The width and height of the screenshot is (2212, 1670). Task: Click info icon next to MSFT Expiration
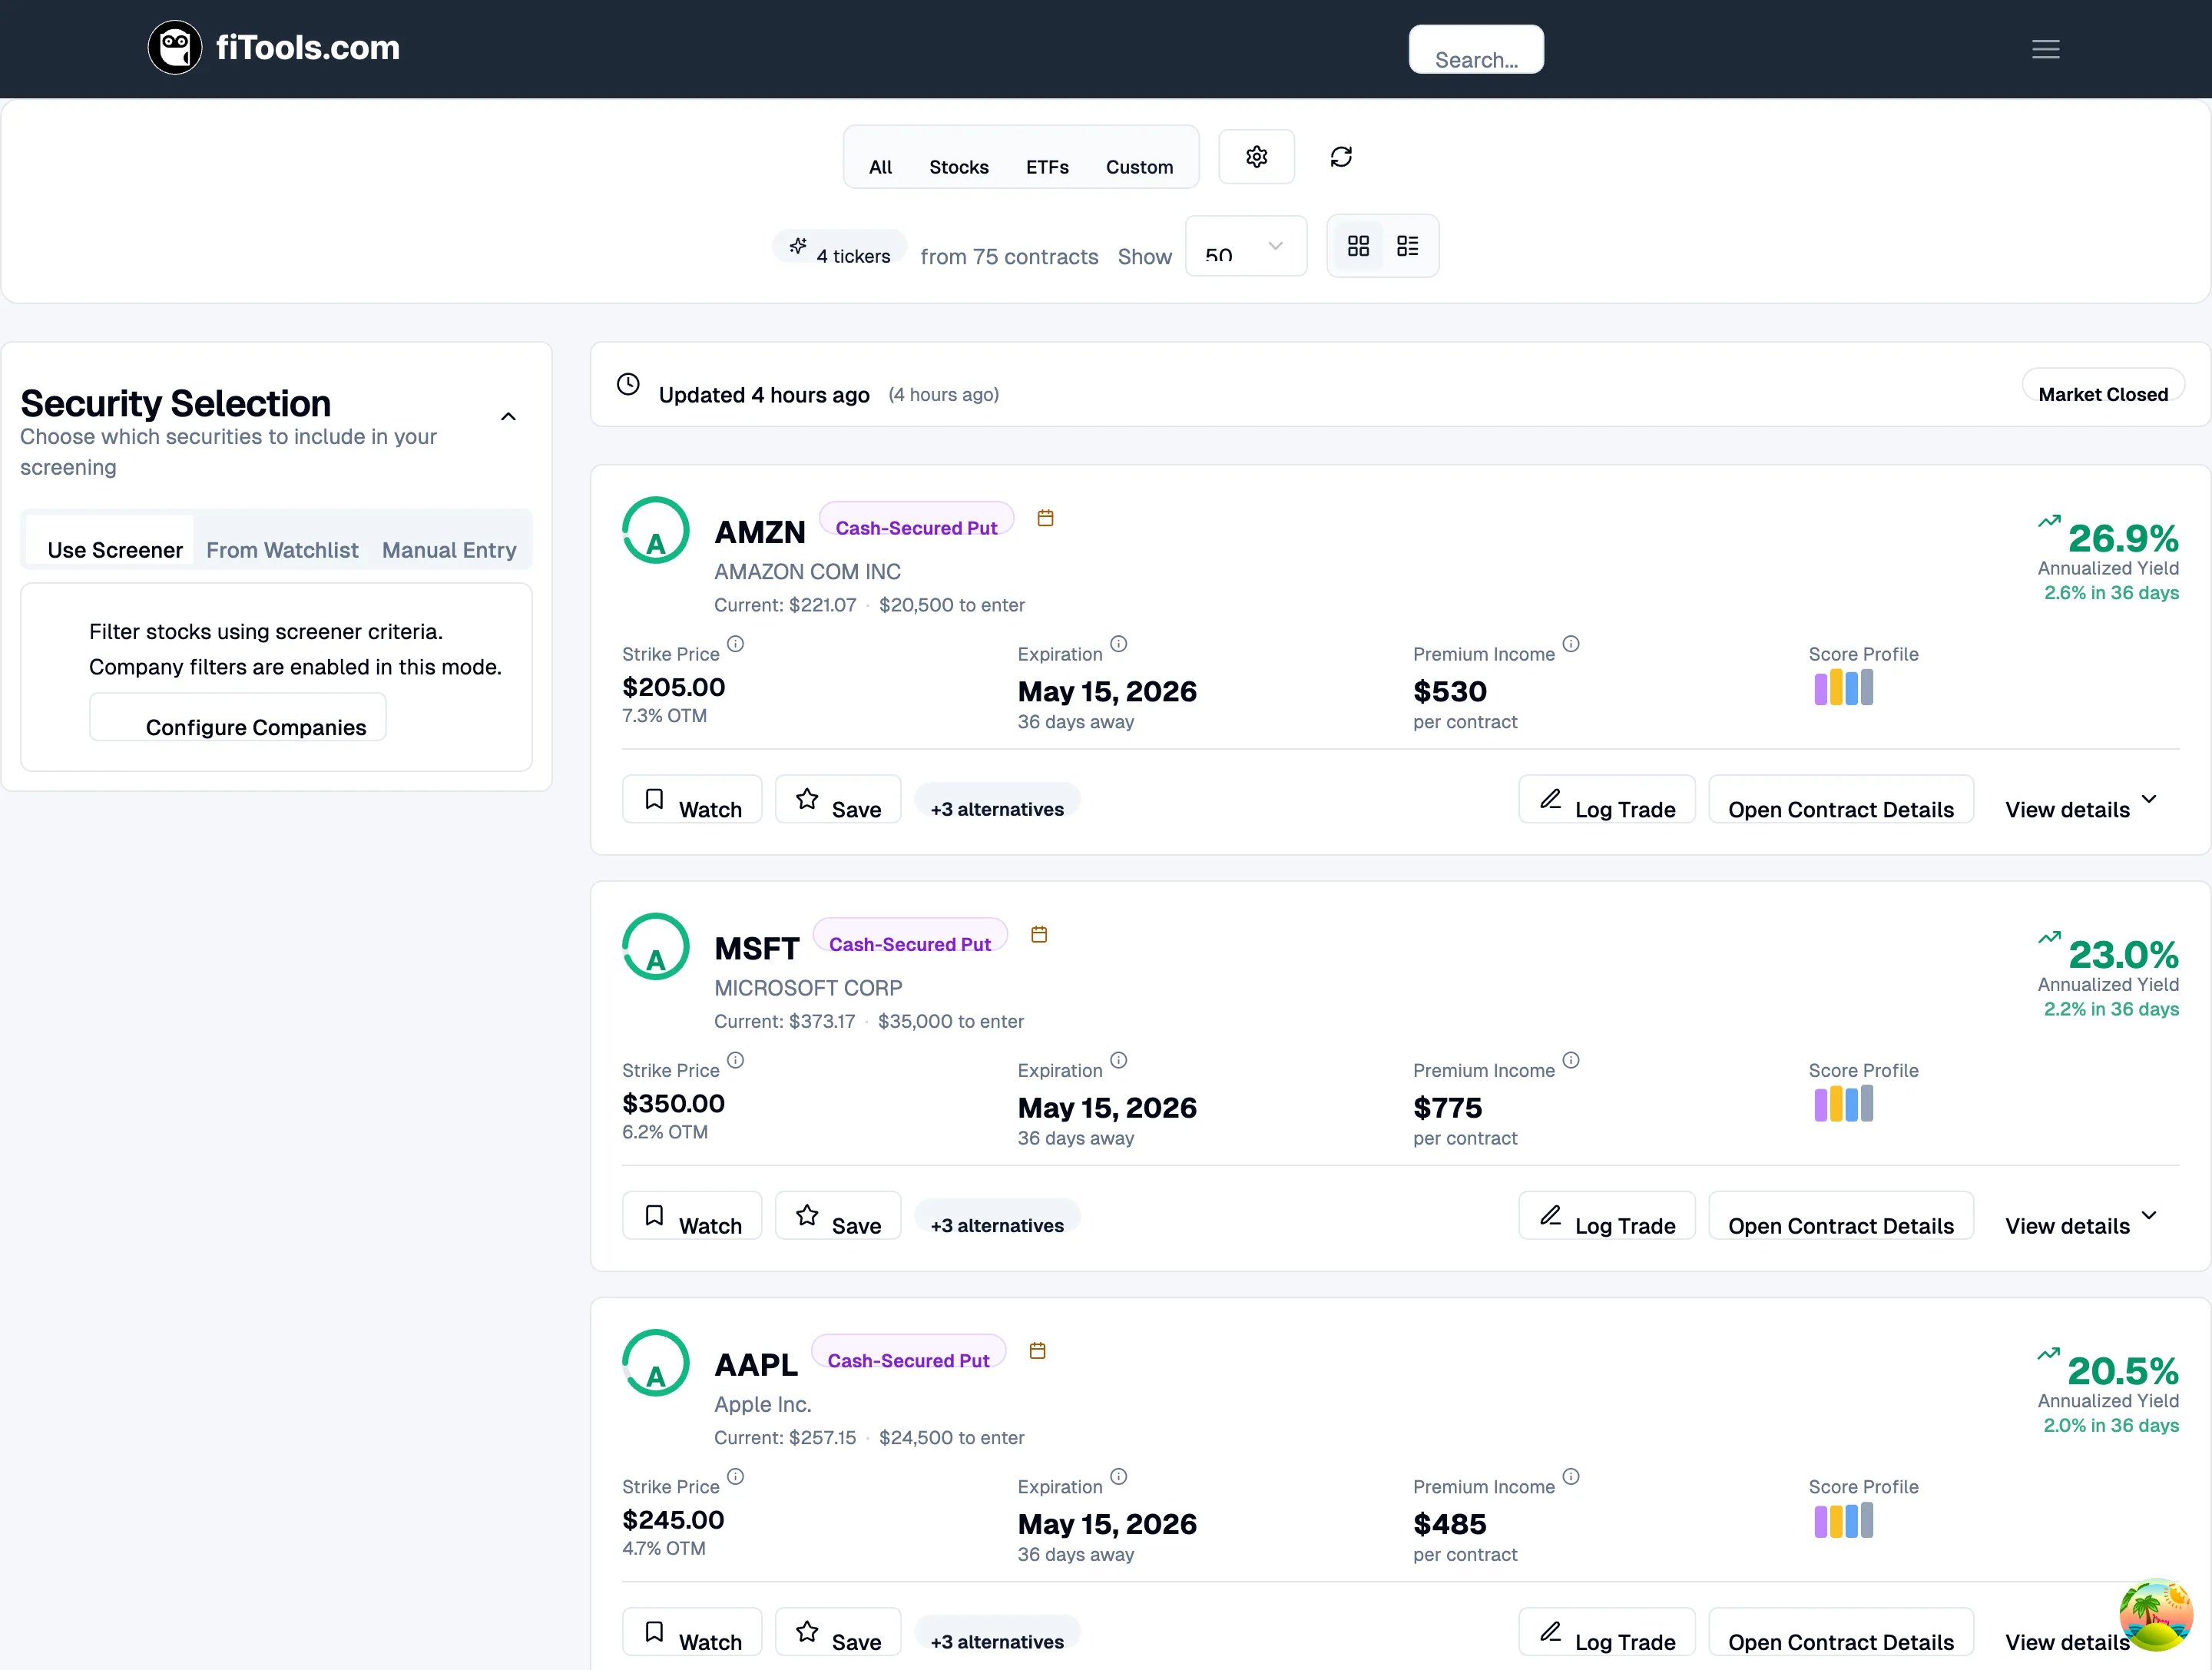pyautogui.click(x=1119, y=1060)
